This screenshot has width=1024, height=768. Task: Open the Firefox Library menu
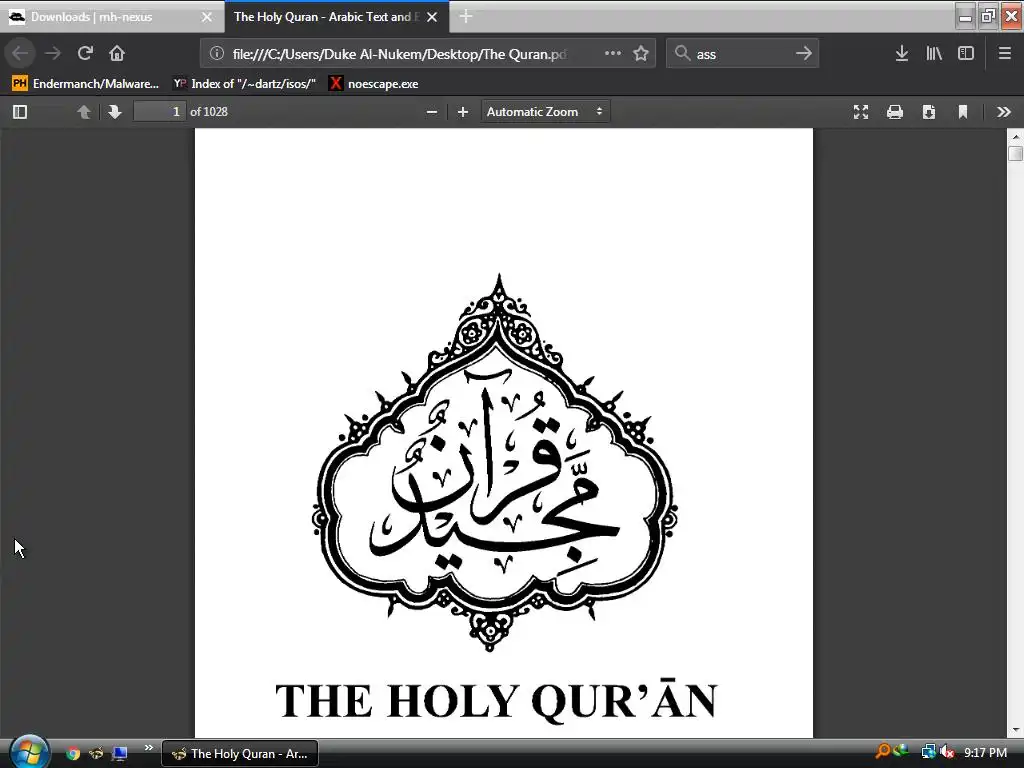[934, 53]
